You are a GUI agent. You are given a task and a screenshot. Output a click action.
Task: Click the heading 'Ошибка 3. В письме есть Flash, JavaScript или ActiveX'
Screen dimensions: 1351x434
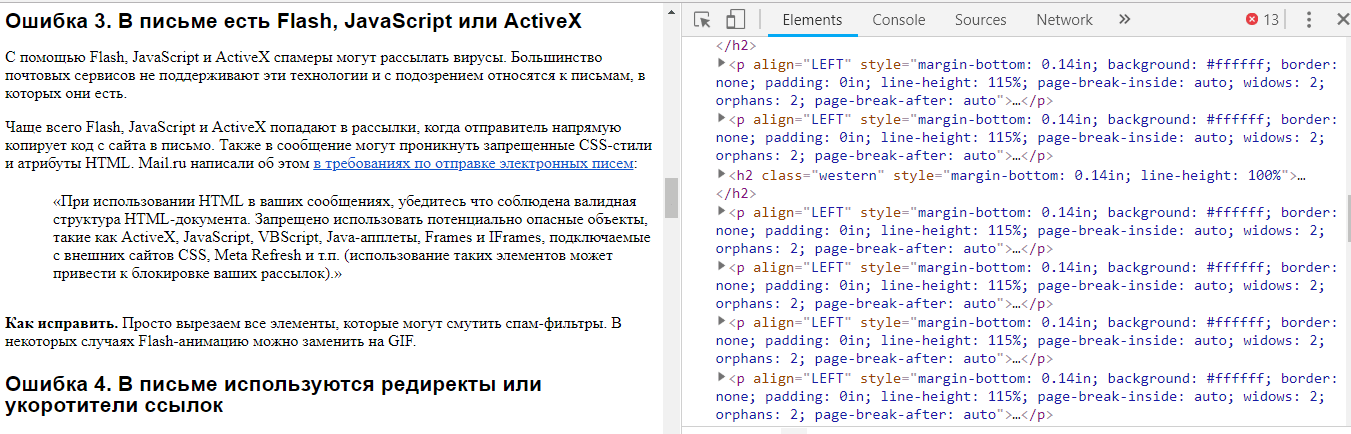coord(293,20)
